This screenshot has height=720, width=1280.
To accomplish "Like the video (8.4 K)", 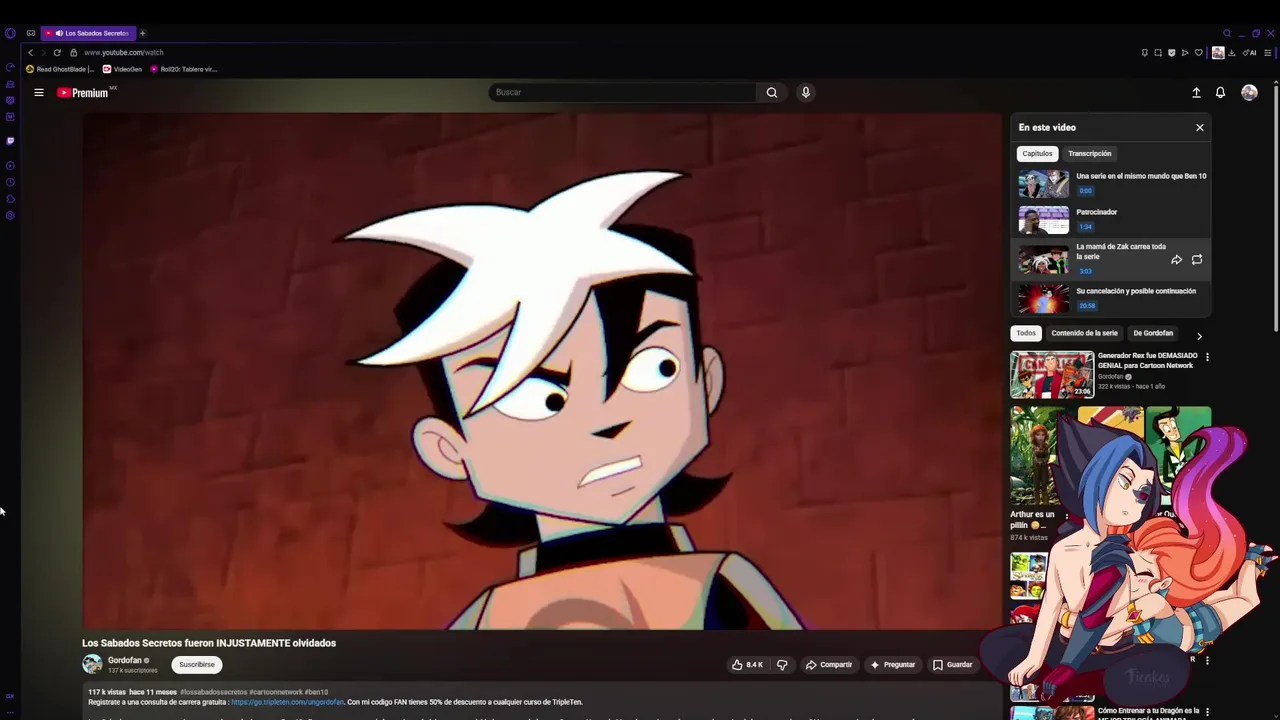I will point(747,664).
